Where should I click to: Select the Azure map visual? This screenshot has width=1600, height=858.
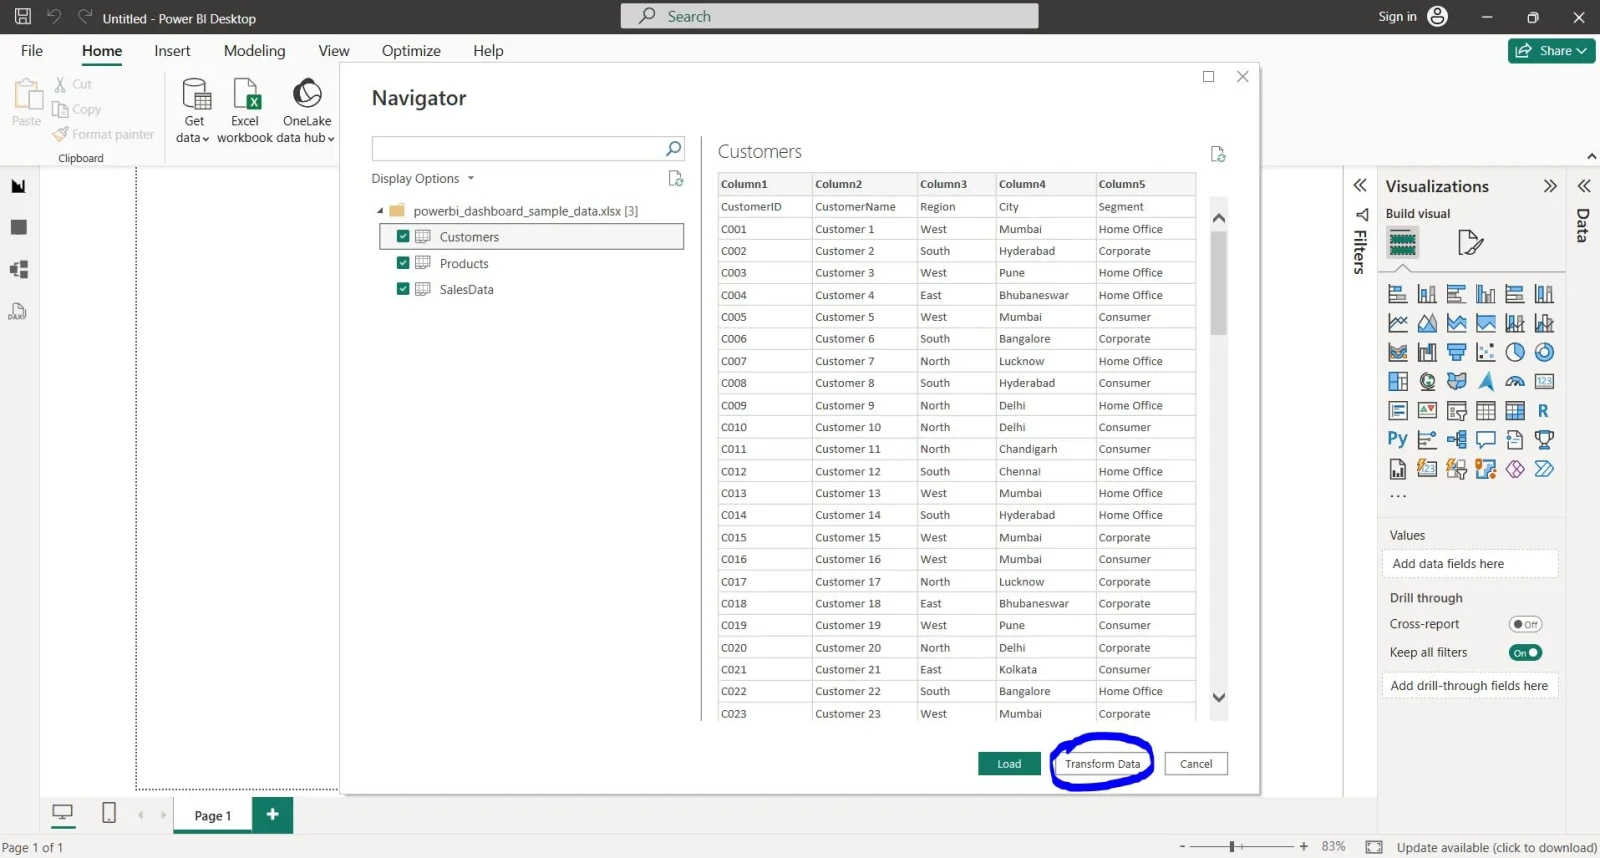pos(1486,381)
